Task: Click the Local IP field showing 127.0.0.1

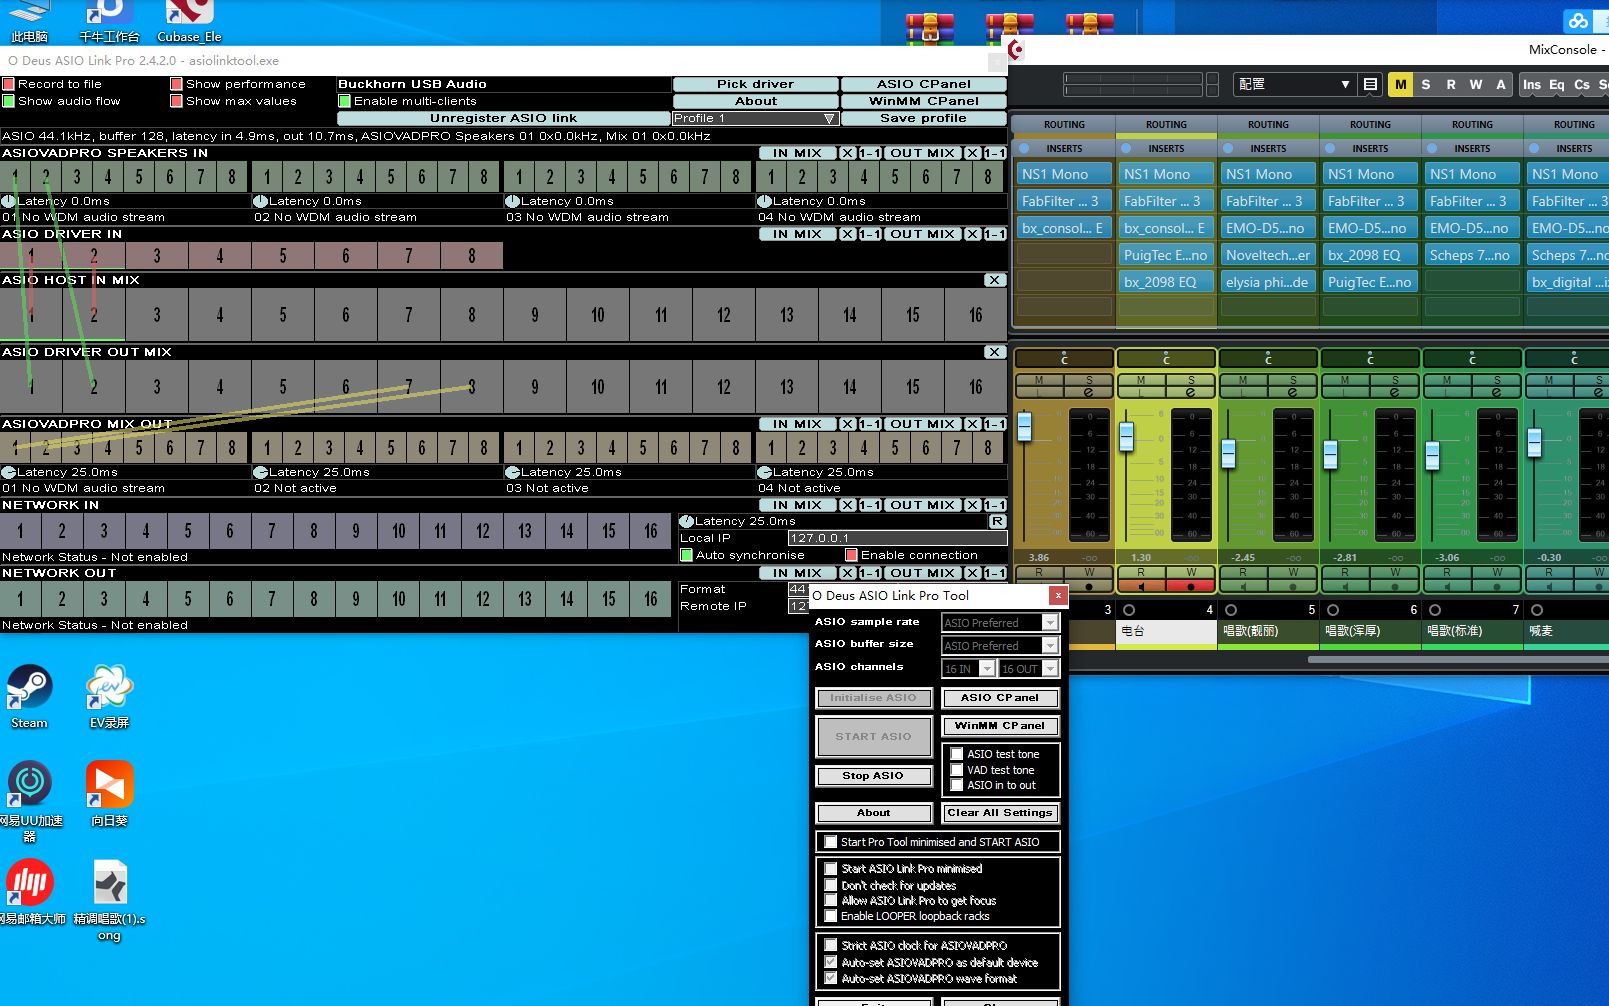Action: click(x=897, y=538)
